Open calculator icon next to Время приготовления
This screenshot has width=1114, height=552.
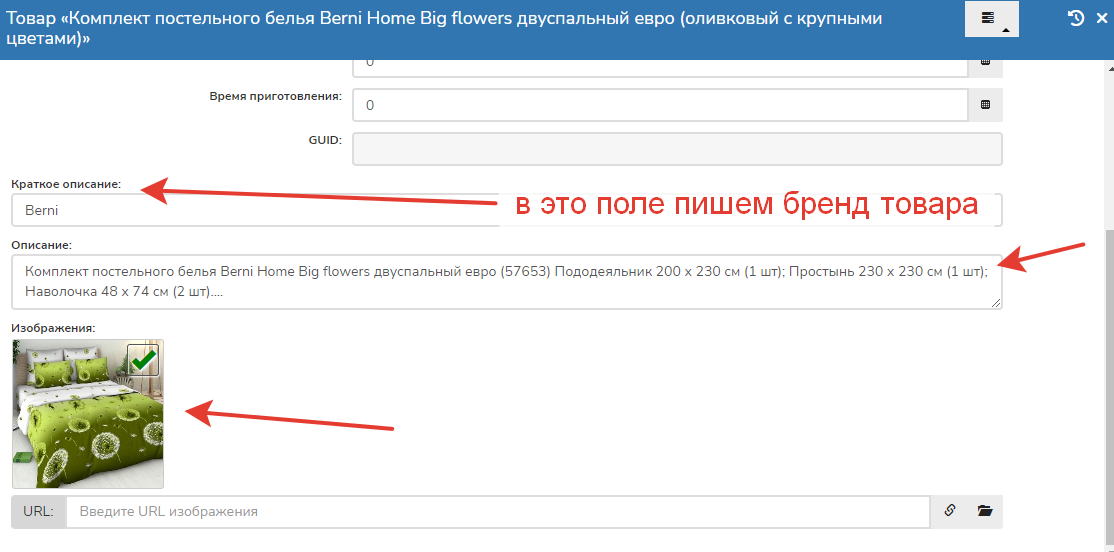[985, 105]
